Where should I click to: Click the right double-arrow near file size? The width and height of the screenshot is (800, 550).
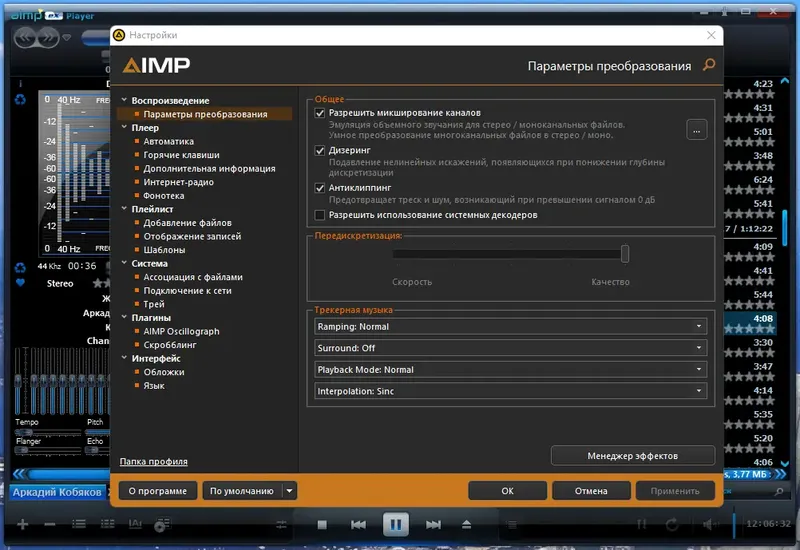[x=781, y=474]
